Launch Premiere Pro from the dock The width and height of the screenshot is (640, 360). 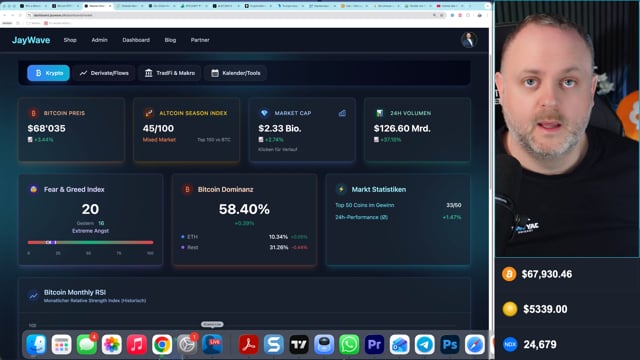click(x=374, y=345)
